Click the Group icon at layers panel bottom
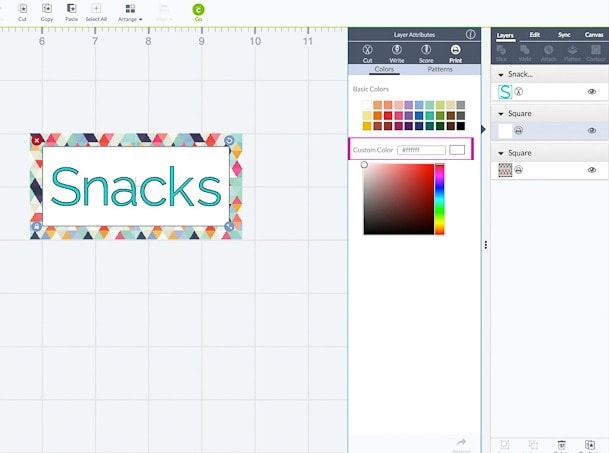609x453 pixels. 505,445
